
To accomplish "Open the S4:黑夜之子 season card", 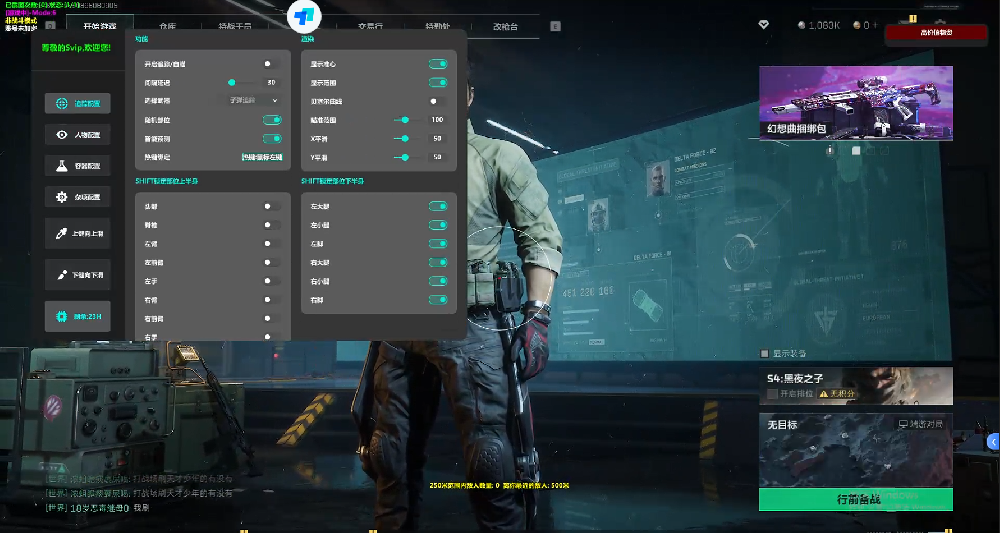I will 856,386.
